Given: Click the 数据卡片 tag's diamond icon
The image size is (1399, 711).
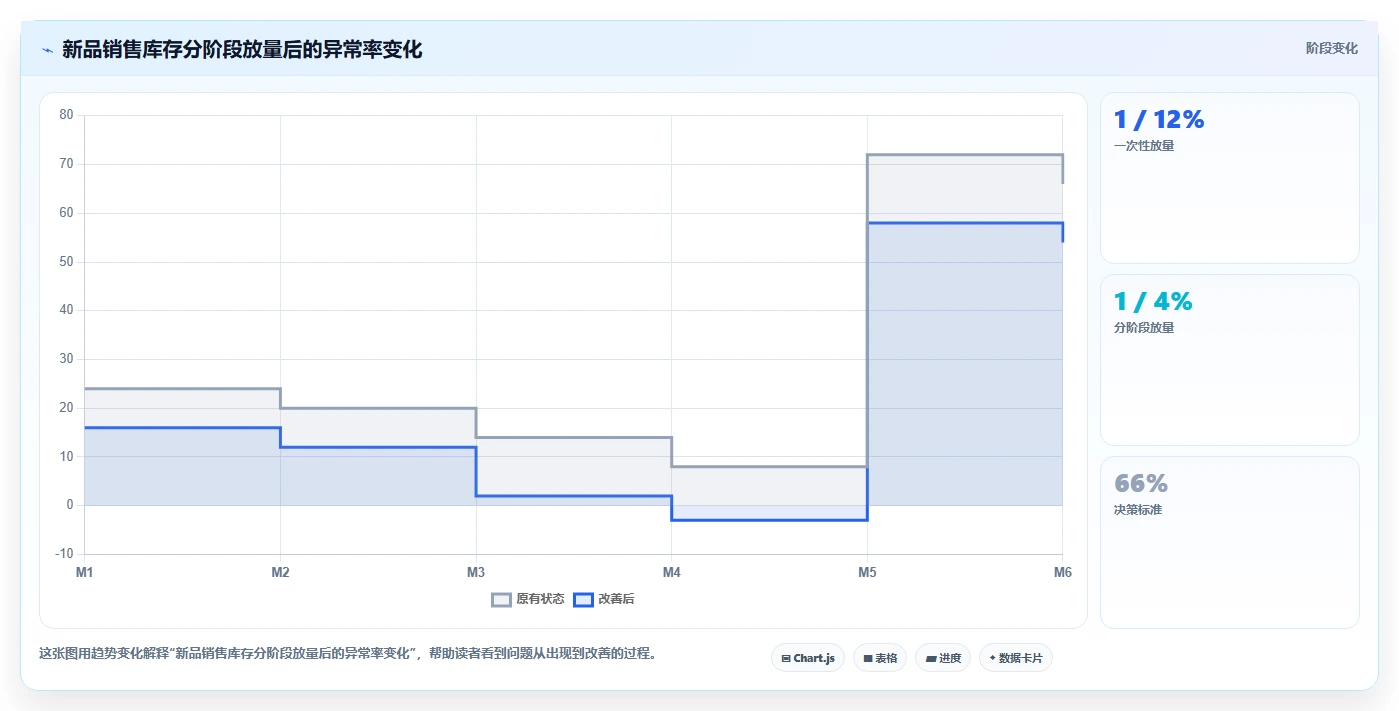Looking at the screenshot, I should (992, 658).
